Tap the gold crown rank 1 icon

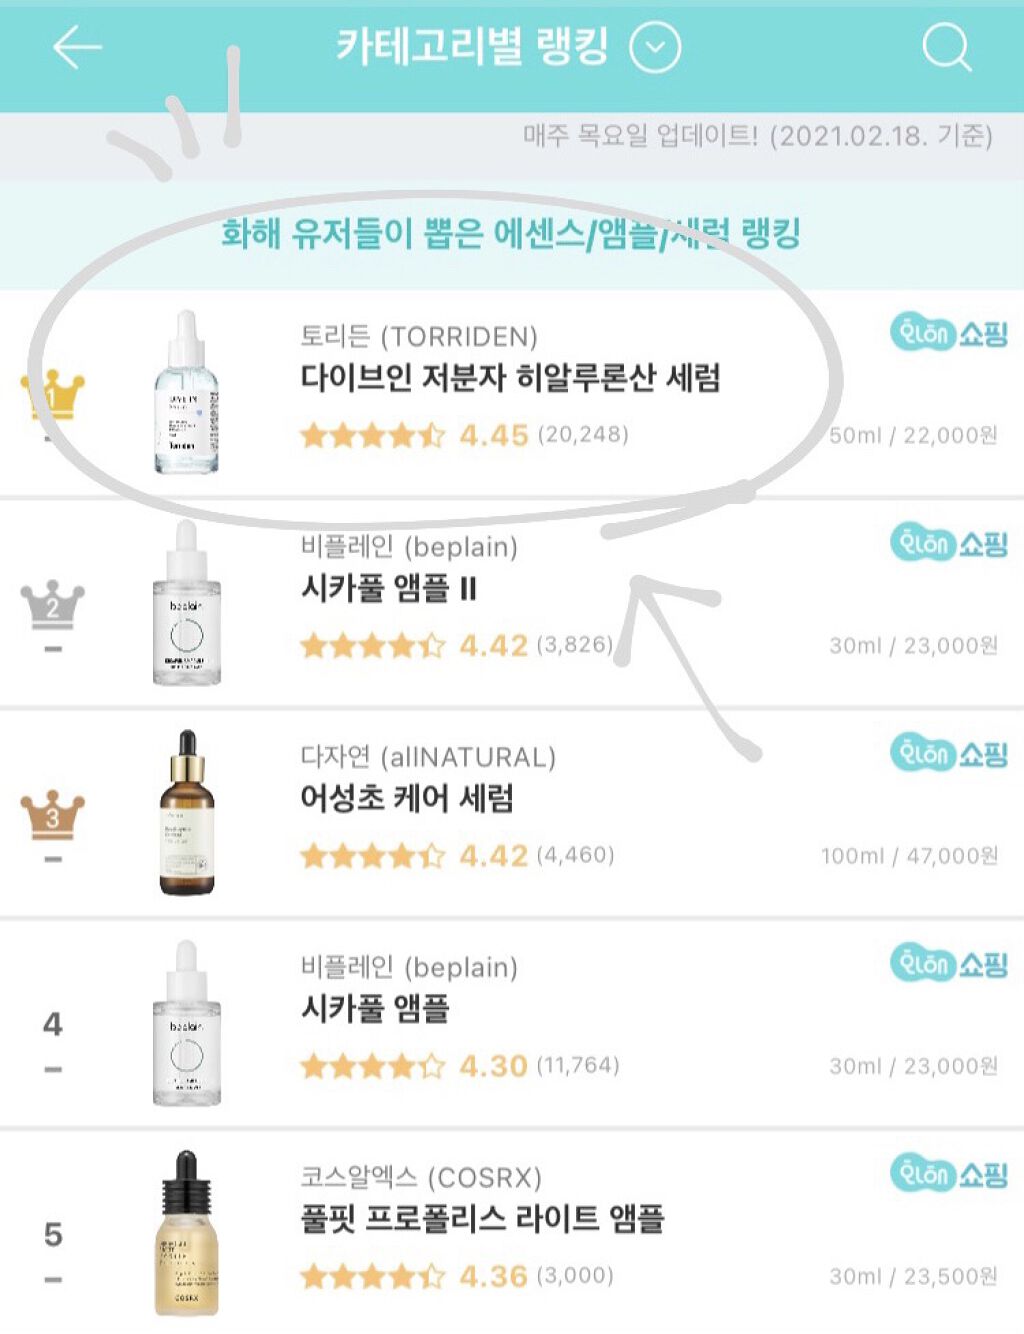click(53, 394)
